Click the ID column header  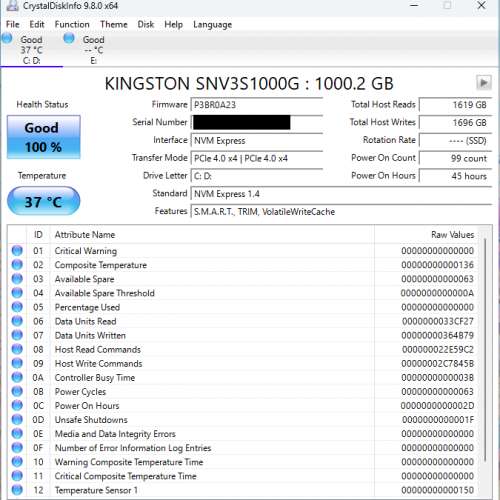tap(38, 235)
